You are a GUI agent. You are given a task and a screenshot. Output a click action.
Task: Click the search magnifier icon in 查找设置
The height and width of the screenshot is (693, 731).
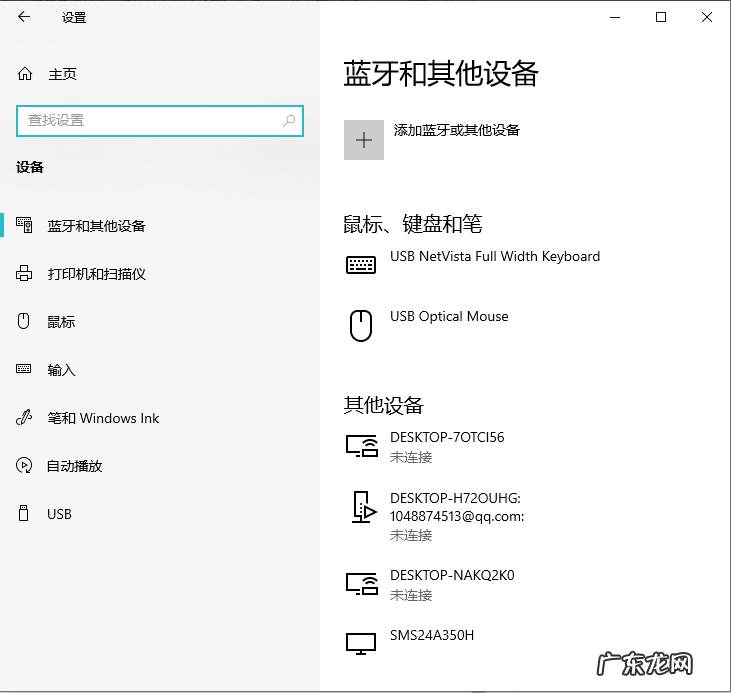click(x=289, y=121)
